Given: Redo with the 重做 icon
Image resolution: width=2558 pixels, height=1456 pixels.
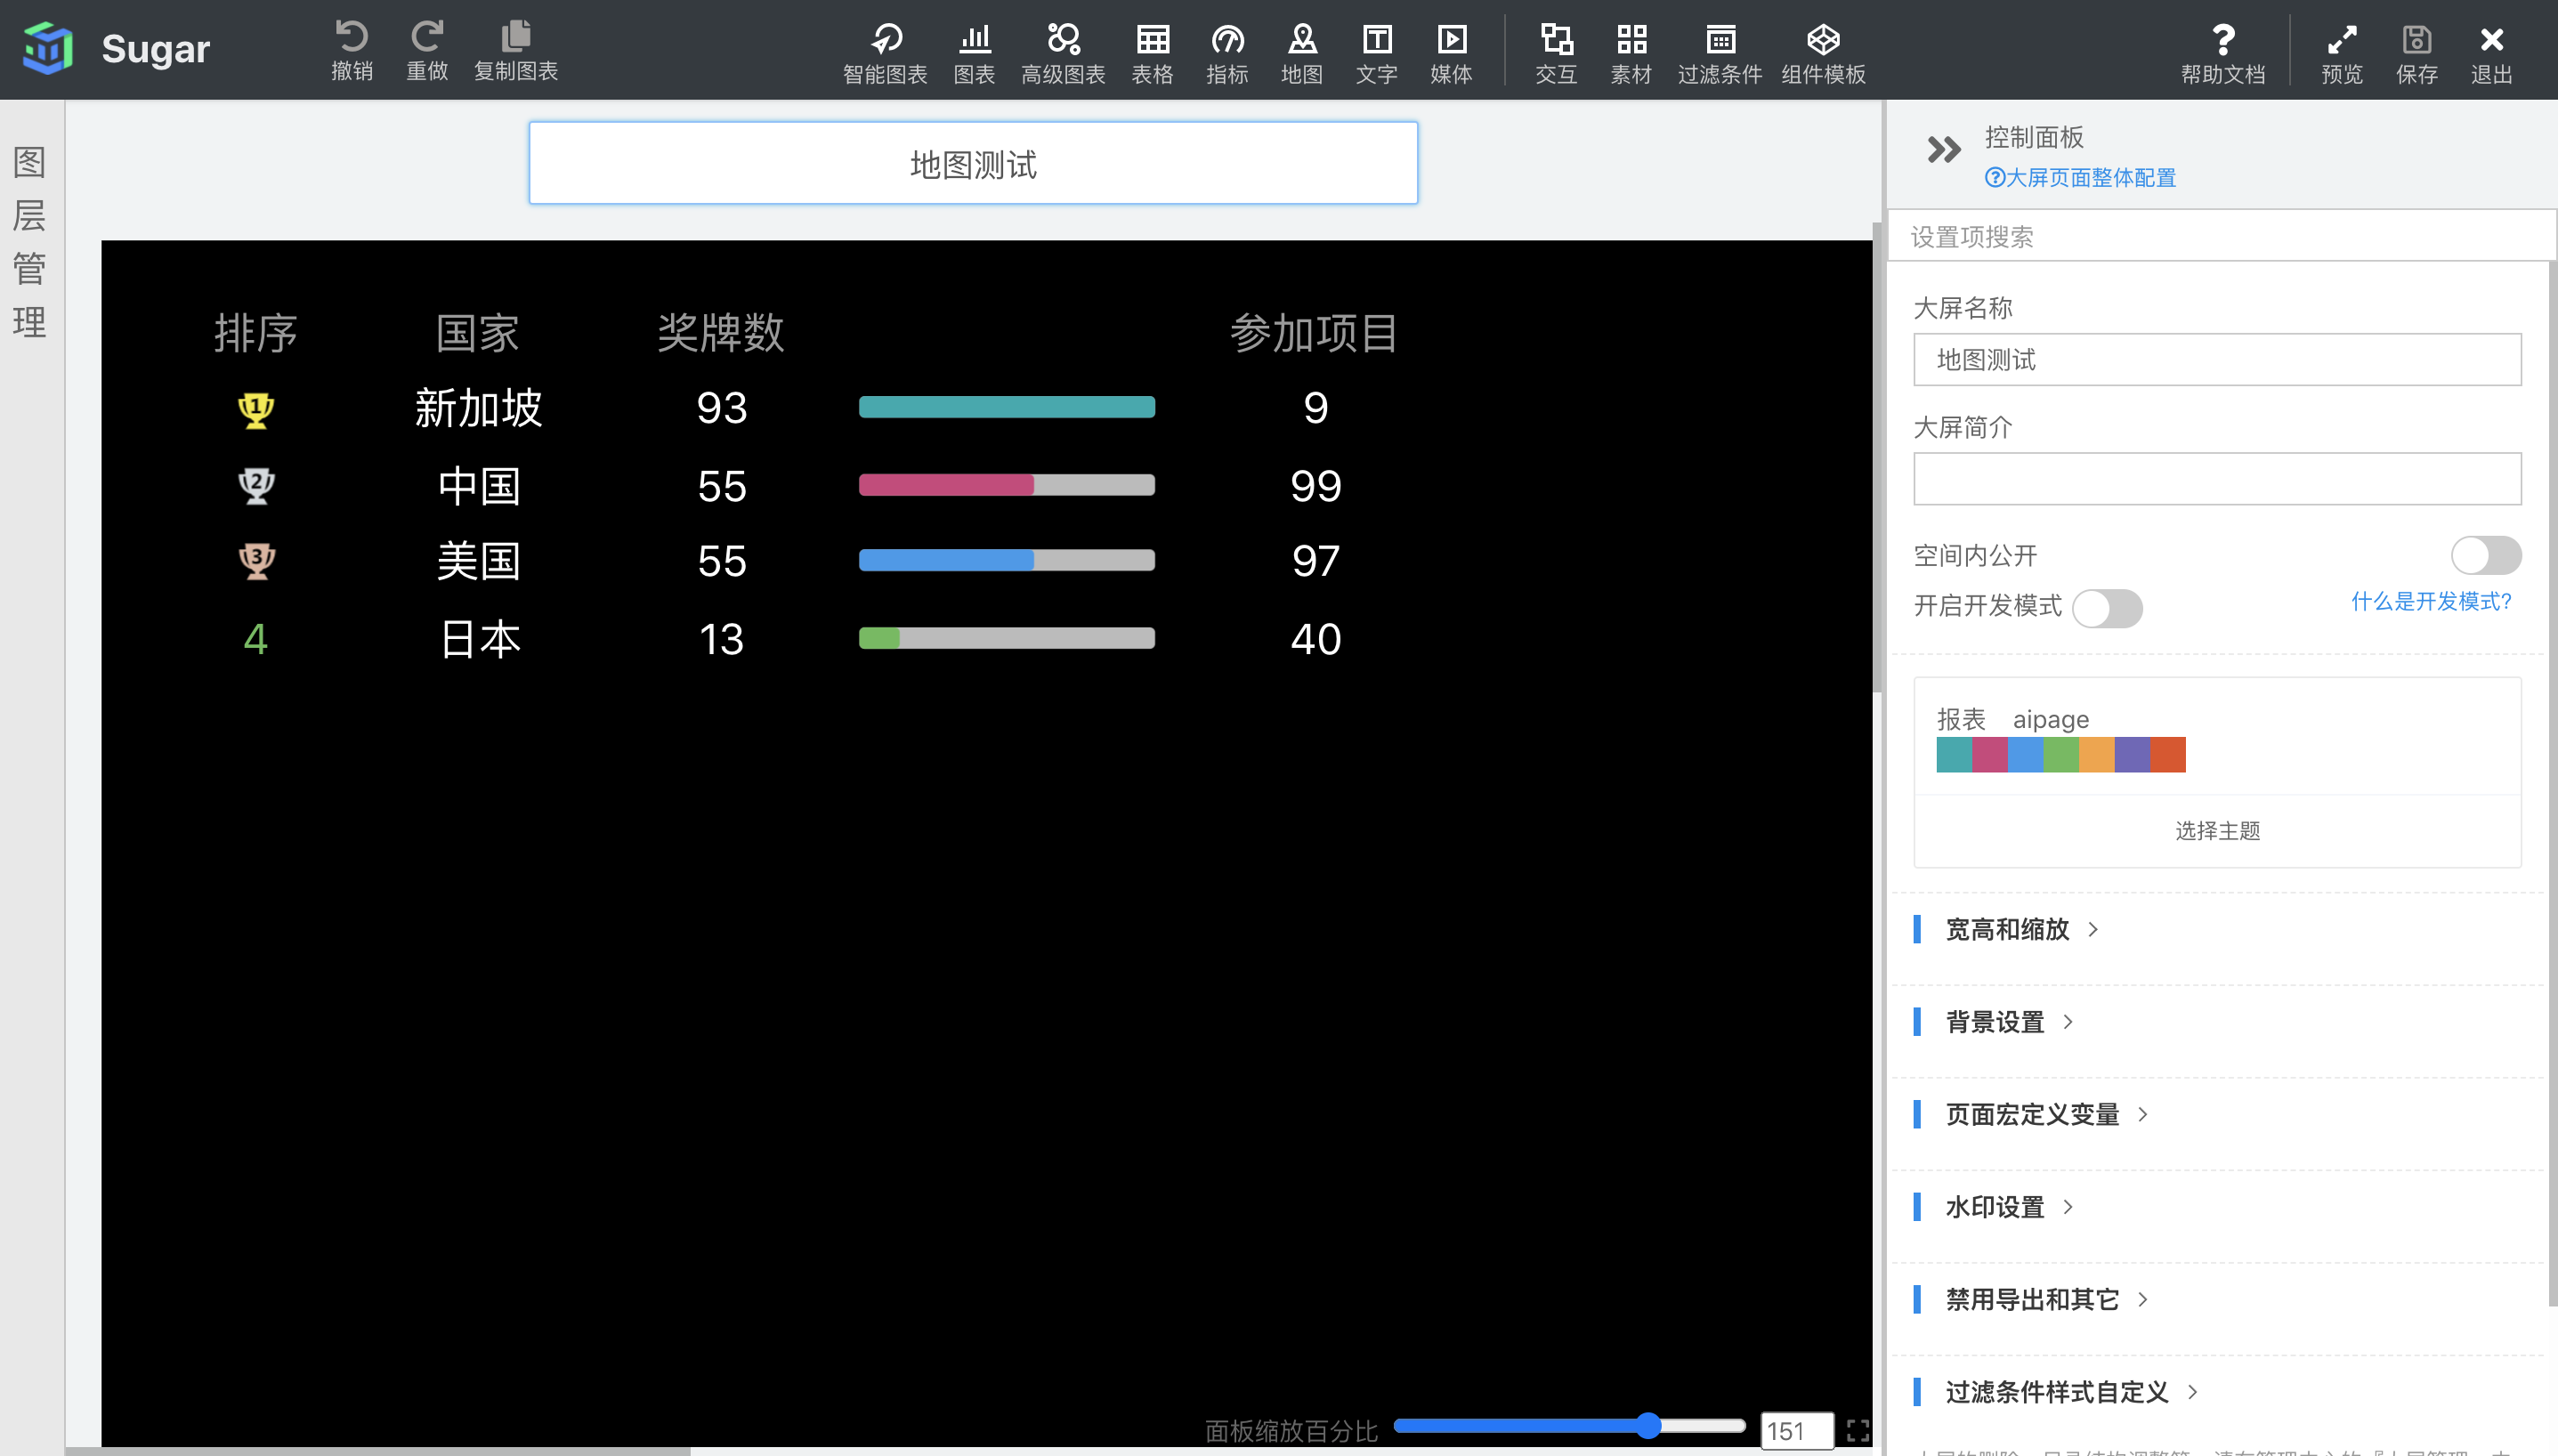Looking at the screenshot, I should 427,50.
